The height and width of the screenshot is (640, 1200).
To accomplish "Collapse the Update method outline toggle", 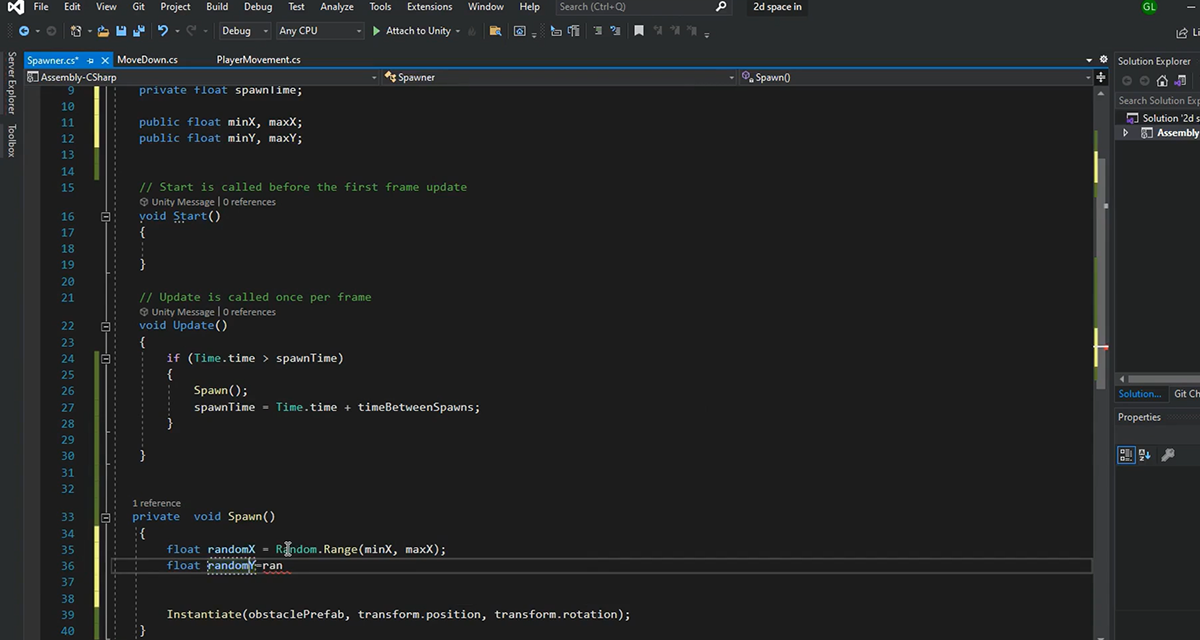I will click(x=105, y=326).
